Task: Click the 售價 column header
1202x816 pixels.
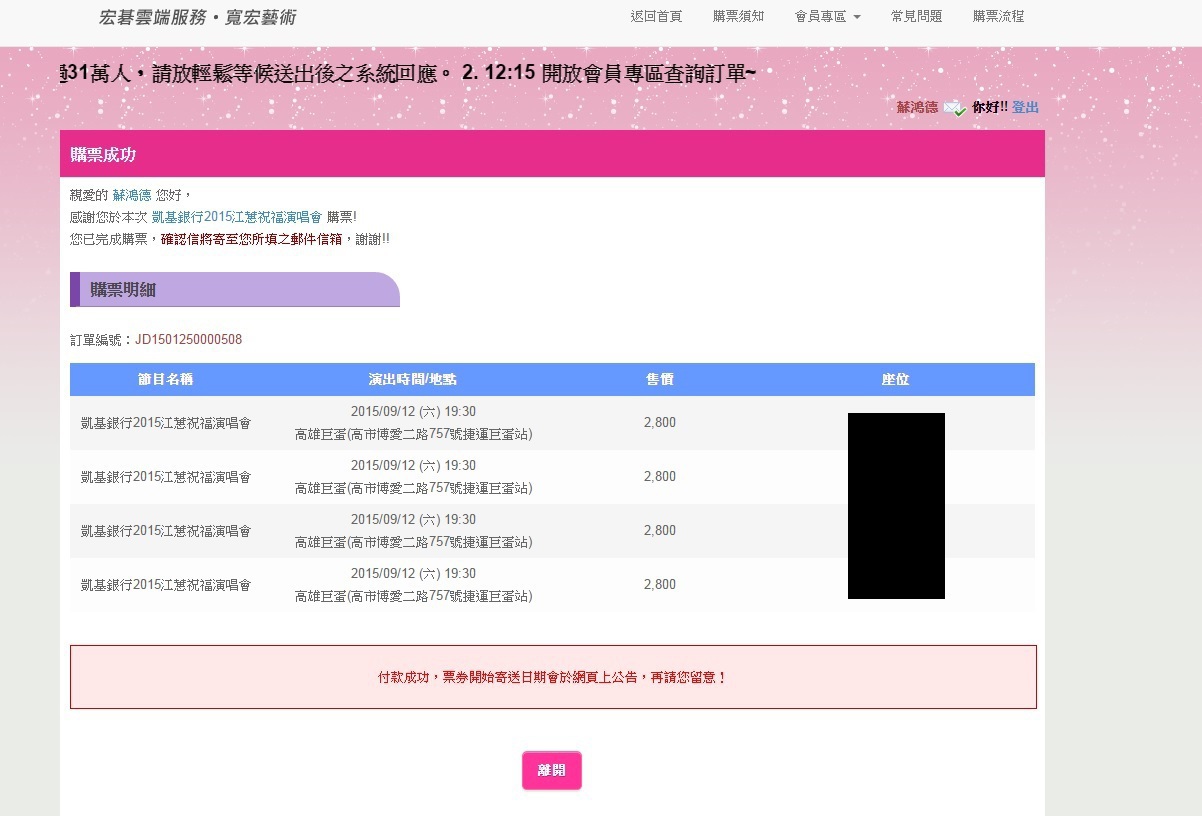Action: pyautogui.click(x=660, y=380)
